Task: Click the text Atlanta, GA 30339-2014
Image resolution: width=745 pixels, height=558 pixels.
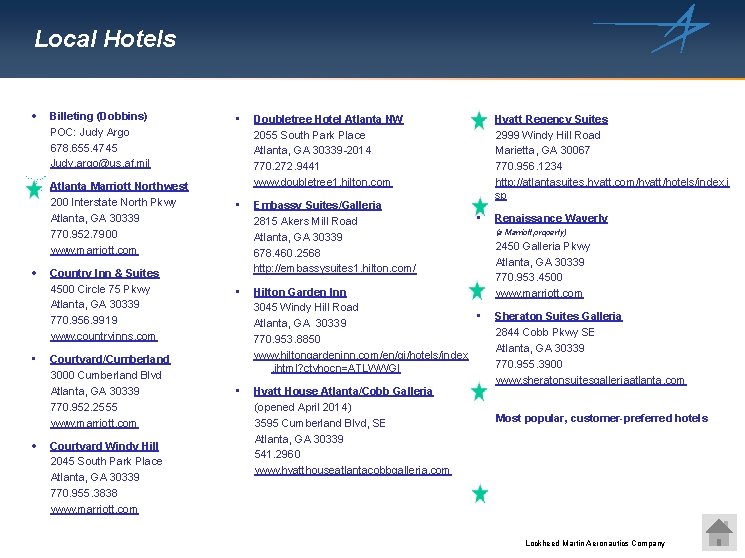Action: coord(312,151)
